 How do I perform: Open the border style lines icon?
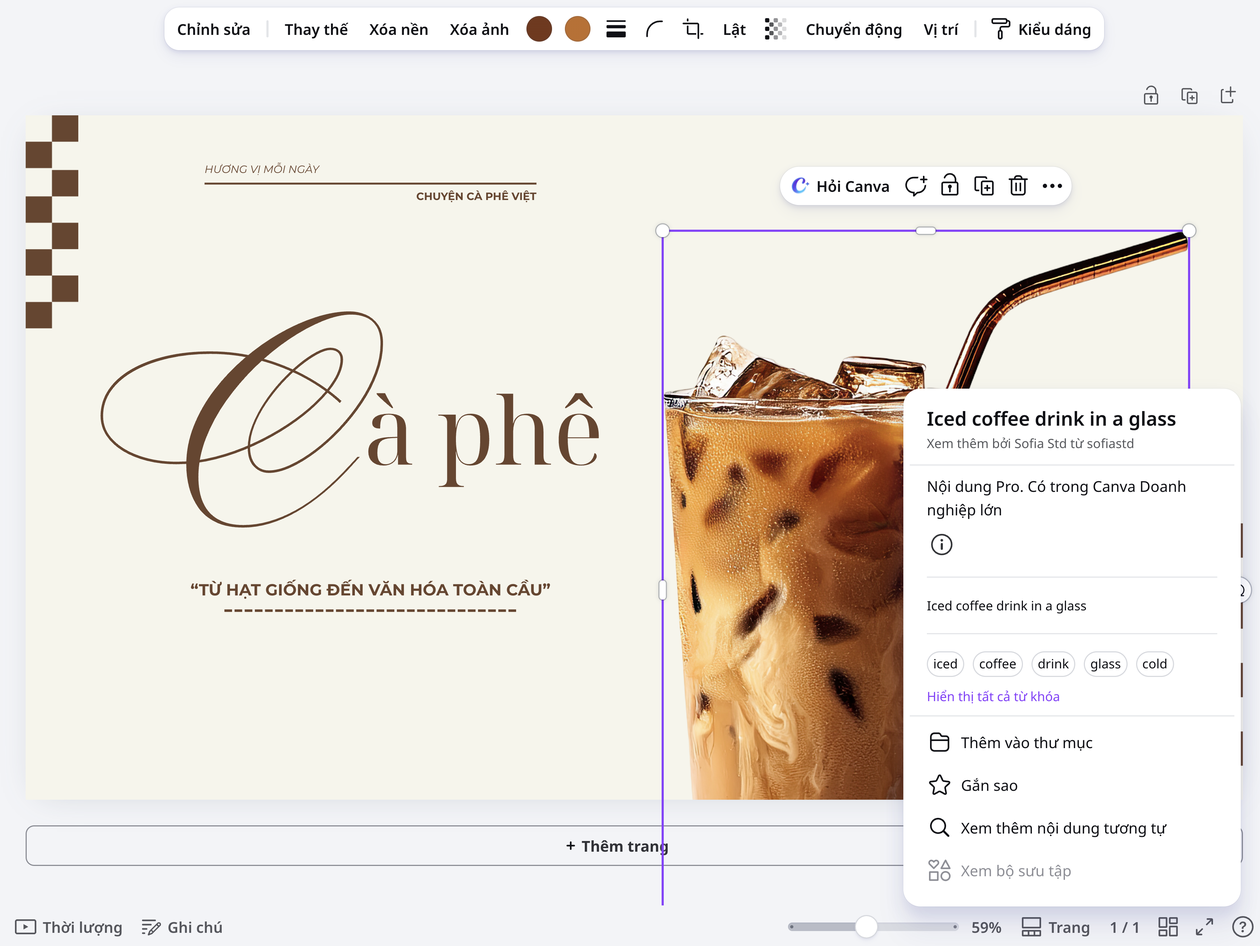click(x=616, y=29)
